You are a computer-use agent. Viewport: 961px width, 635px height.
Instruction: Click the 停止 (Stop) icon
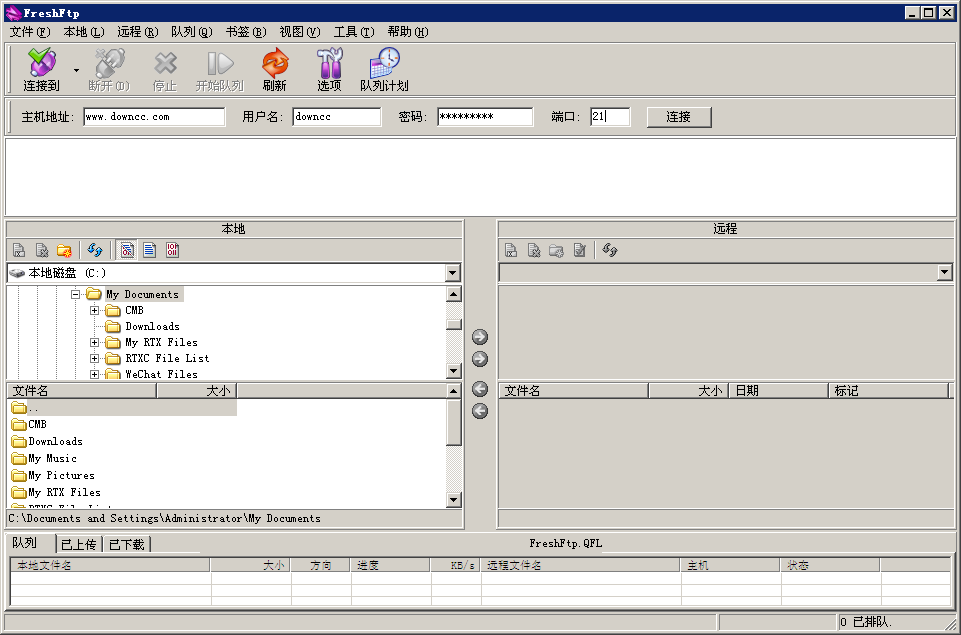[x=166, y=68]
